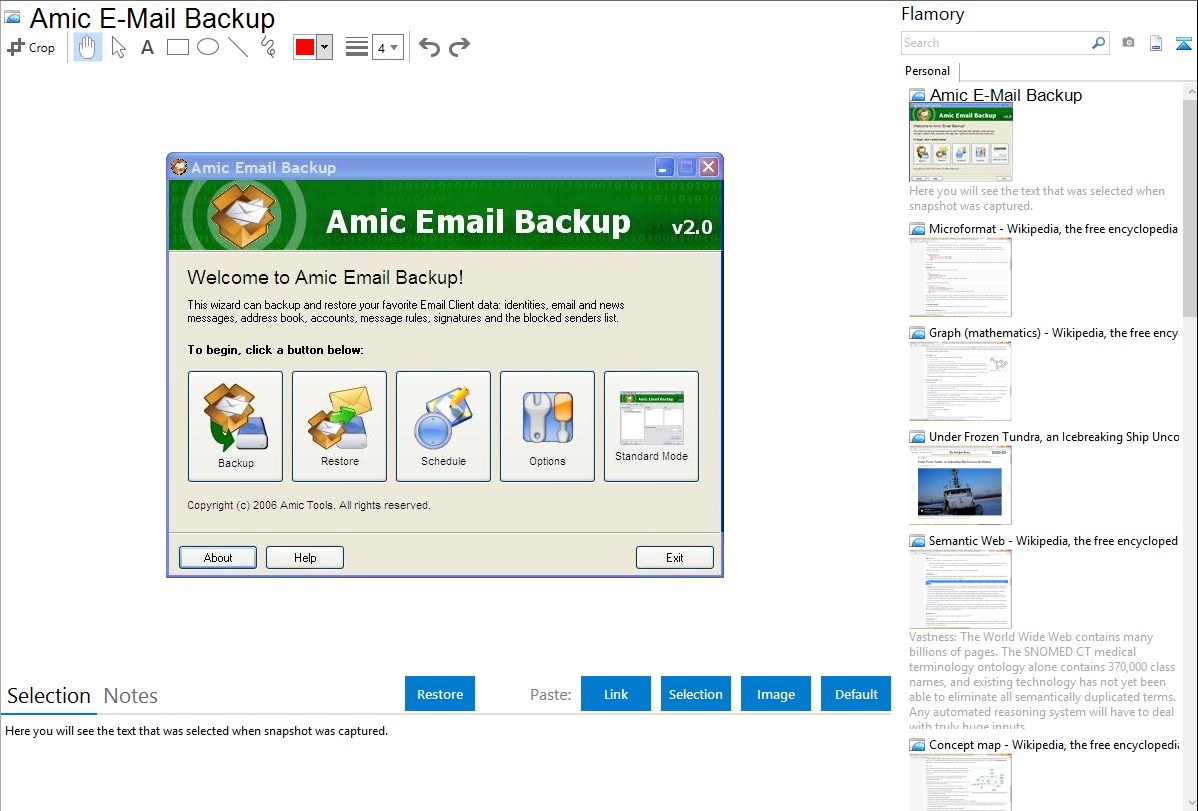
Task: Click the Restore icon in Amic window
Action: [339, 427]
